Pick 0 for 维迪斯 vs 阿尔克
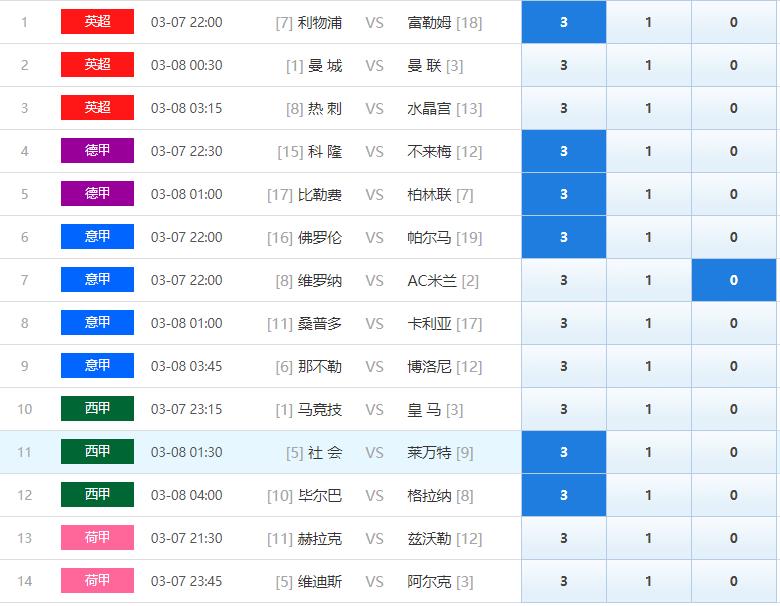 734,581
